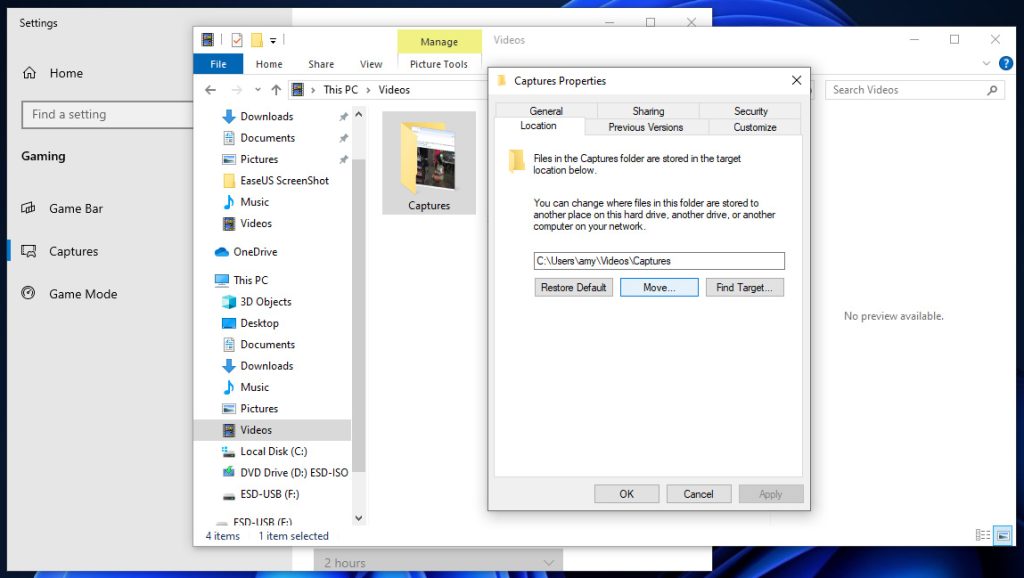Open the 2 hours dropdown in Settings

point(438,562)
